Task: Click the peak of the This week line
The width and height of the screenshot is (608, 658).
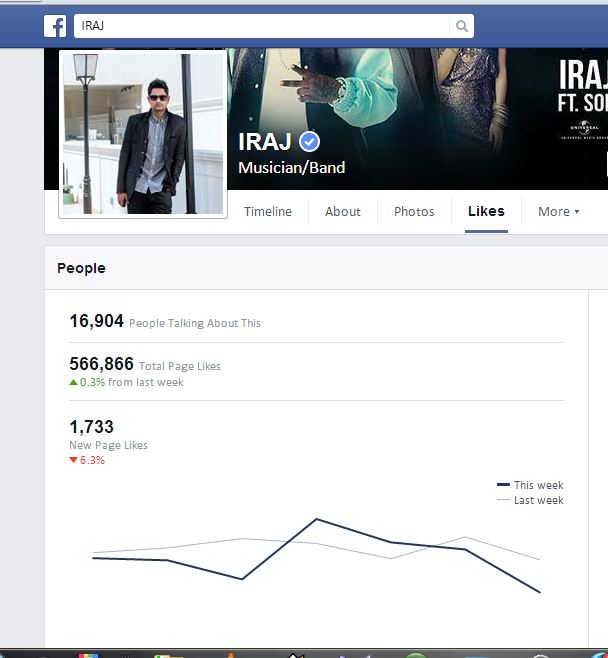Action: (317, 520)
